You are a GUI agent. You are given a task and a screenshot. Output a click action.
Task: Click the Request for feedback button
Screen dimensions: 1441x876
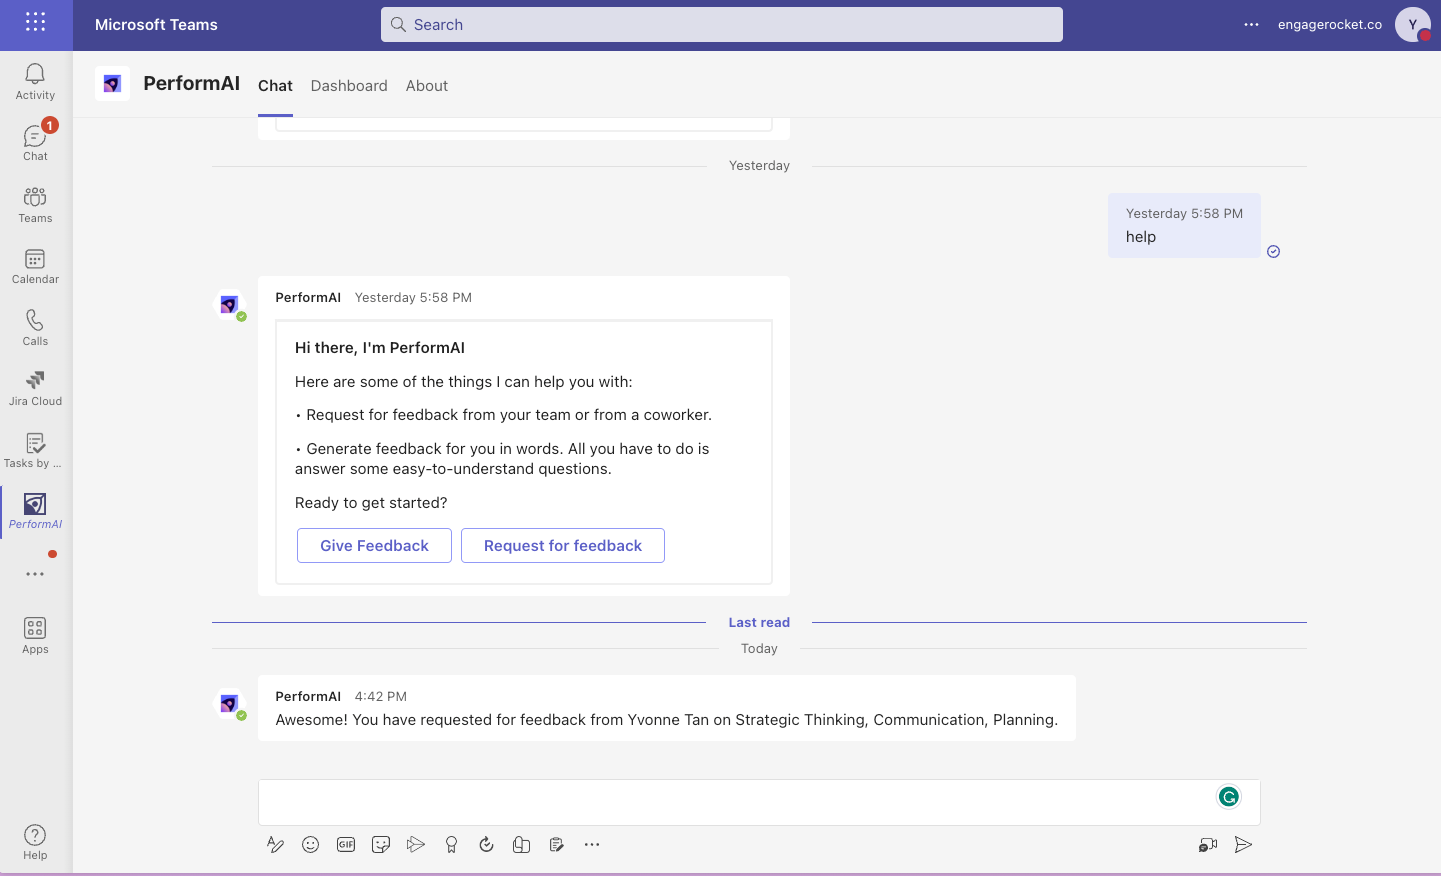click(563, 546)
